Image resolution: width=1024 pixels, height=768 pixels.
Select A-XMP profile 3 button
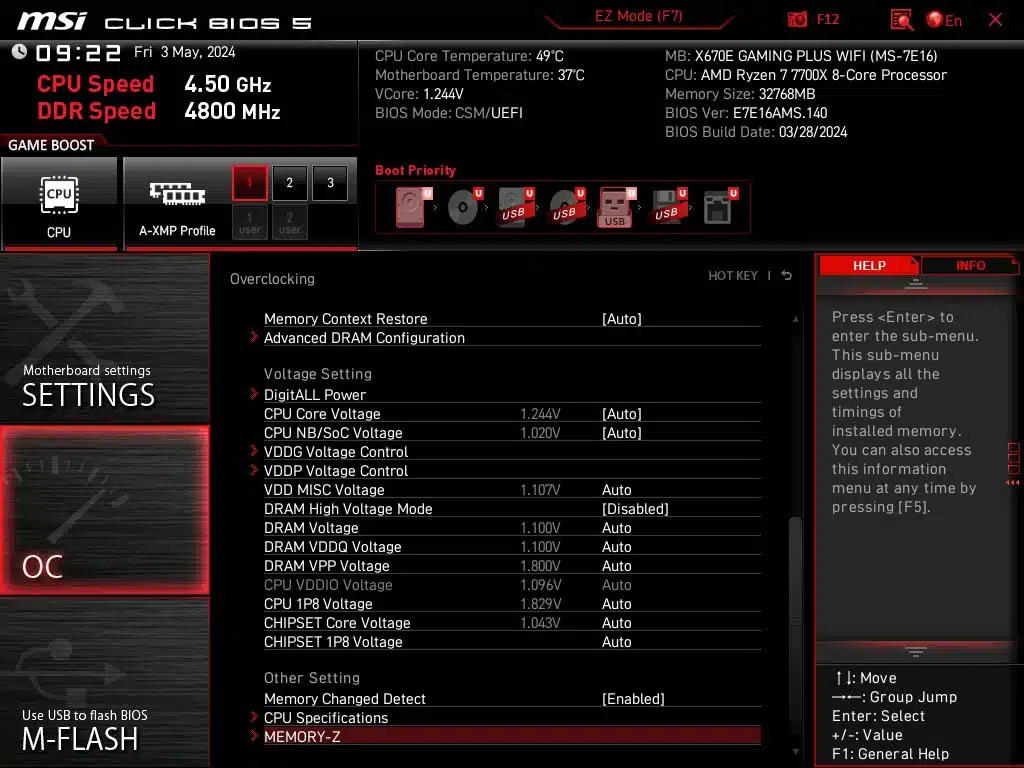(330, 183)
